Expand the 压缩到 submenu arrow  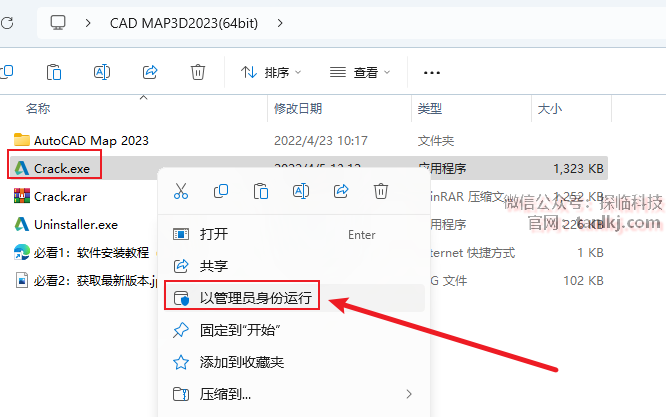tap(409, 394)
